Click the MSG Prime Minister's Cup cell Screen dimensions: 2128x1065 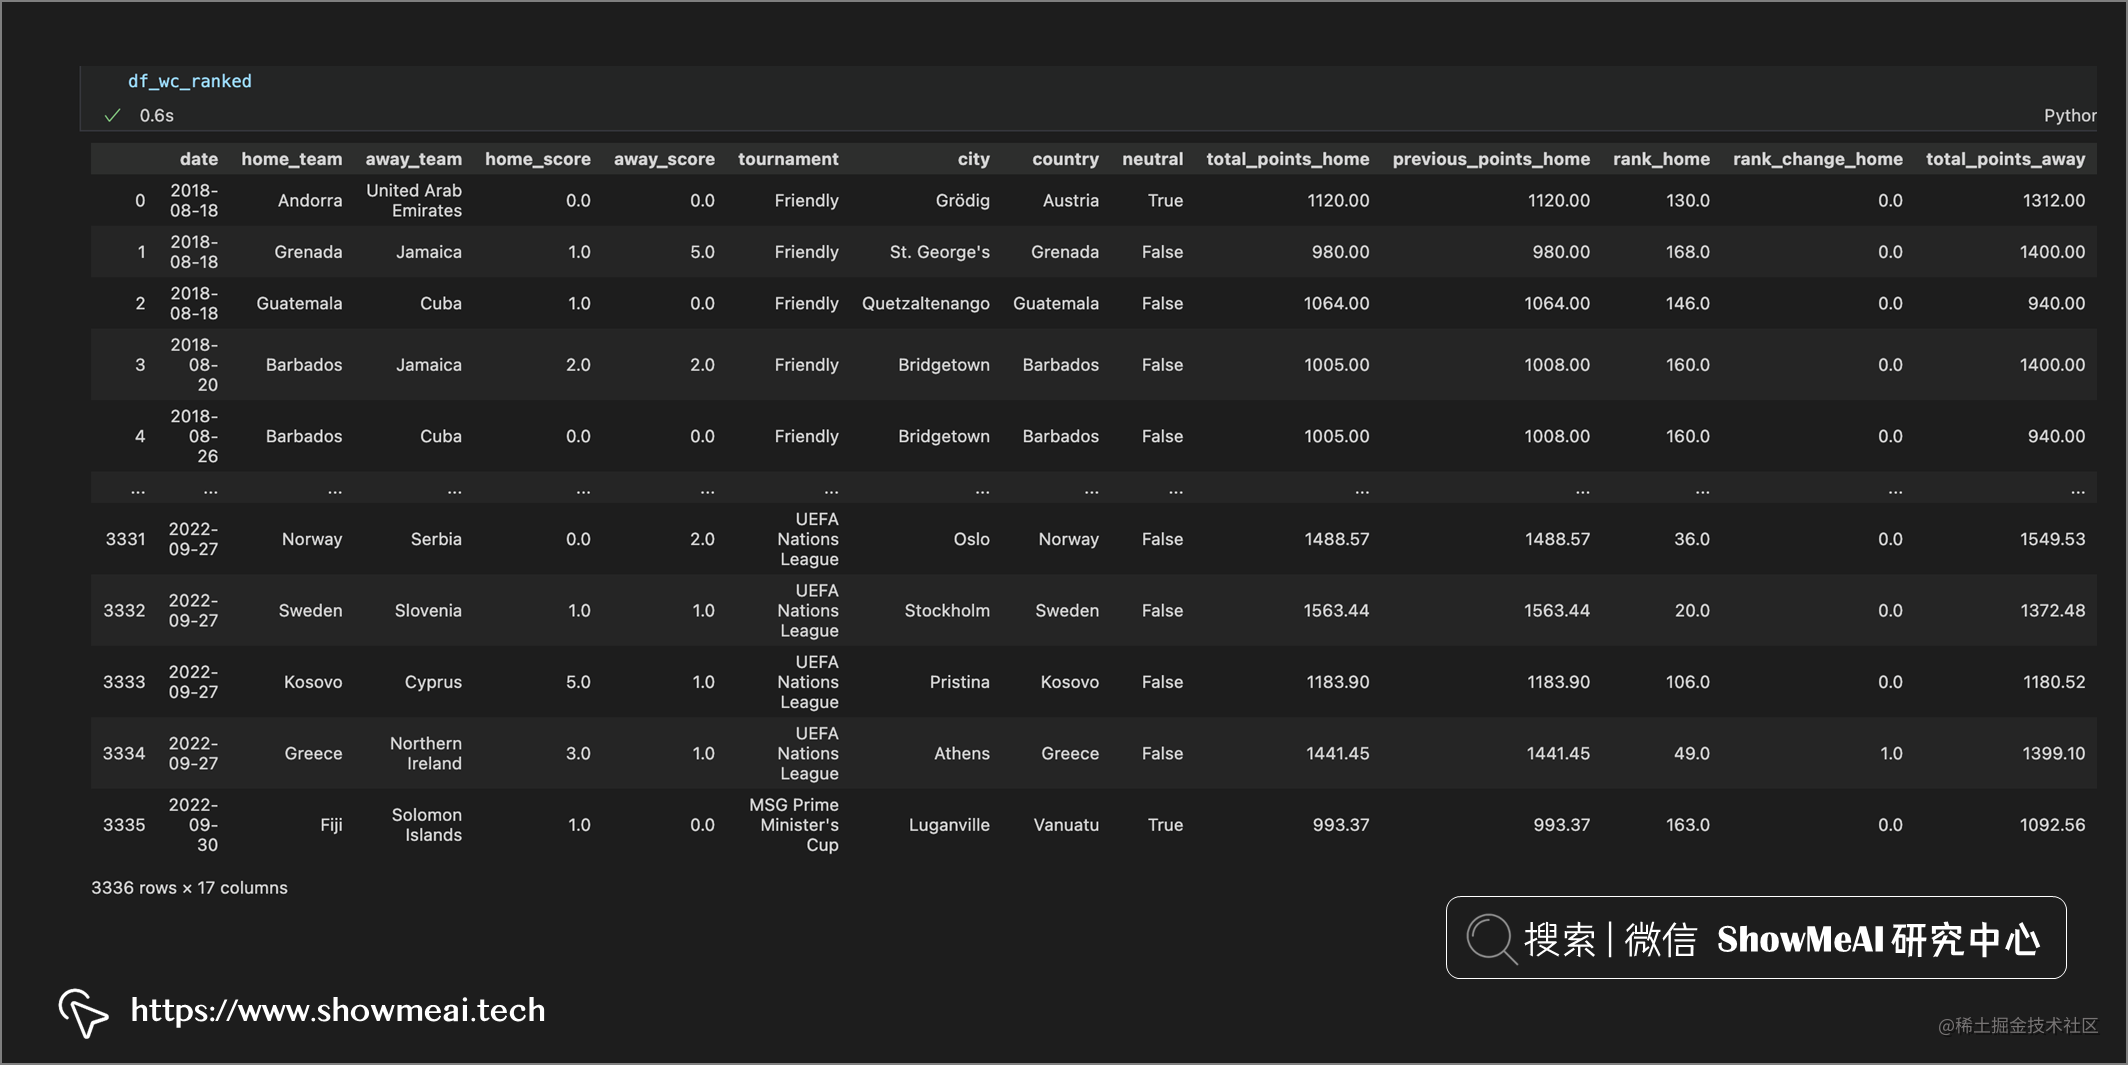794,825
